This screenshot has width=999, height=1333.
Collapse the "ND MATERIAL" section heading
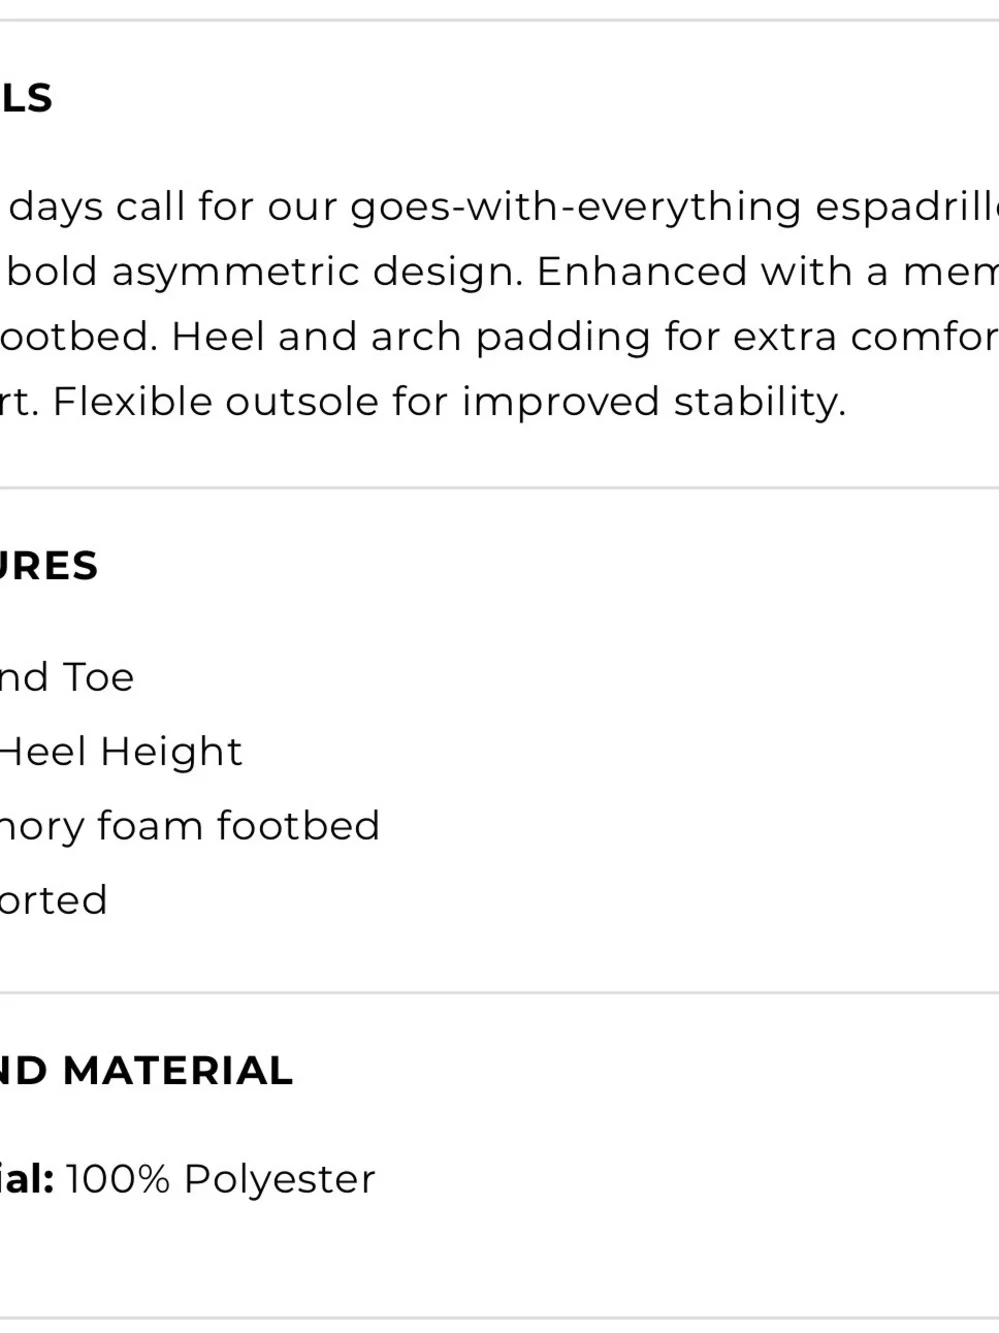tap(146, 1071)
